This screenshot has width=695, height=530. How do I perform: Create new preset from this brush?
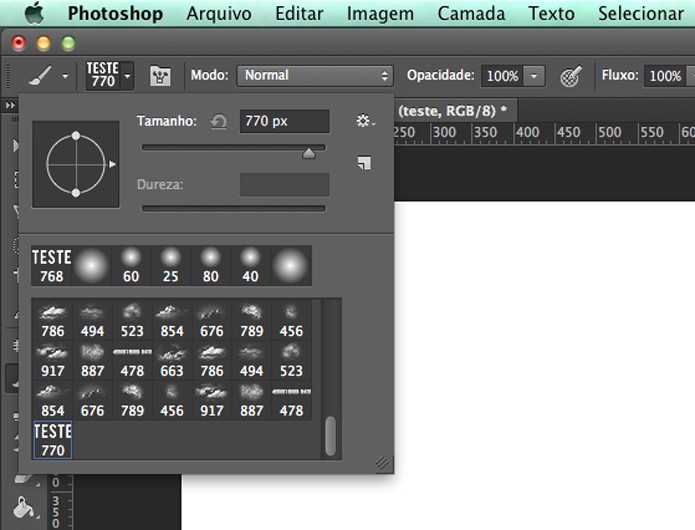pyautogui.click(x=364, y=163)
